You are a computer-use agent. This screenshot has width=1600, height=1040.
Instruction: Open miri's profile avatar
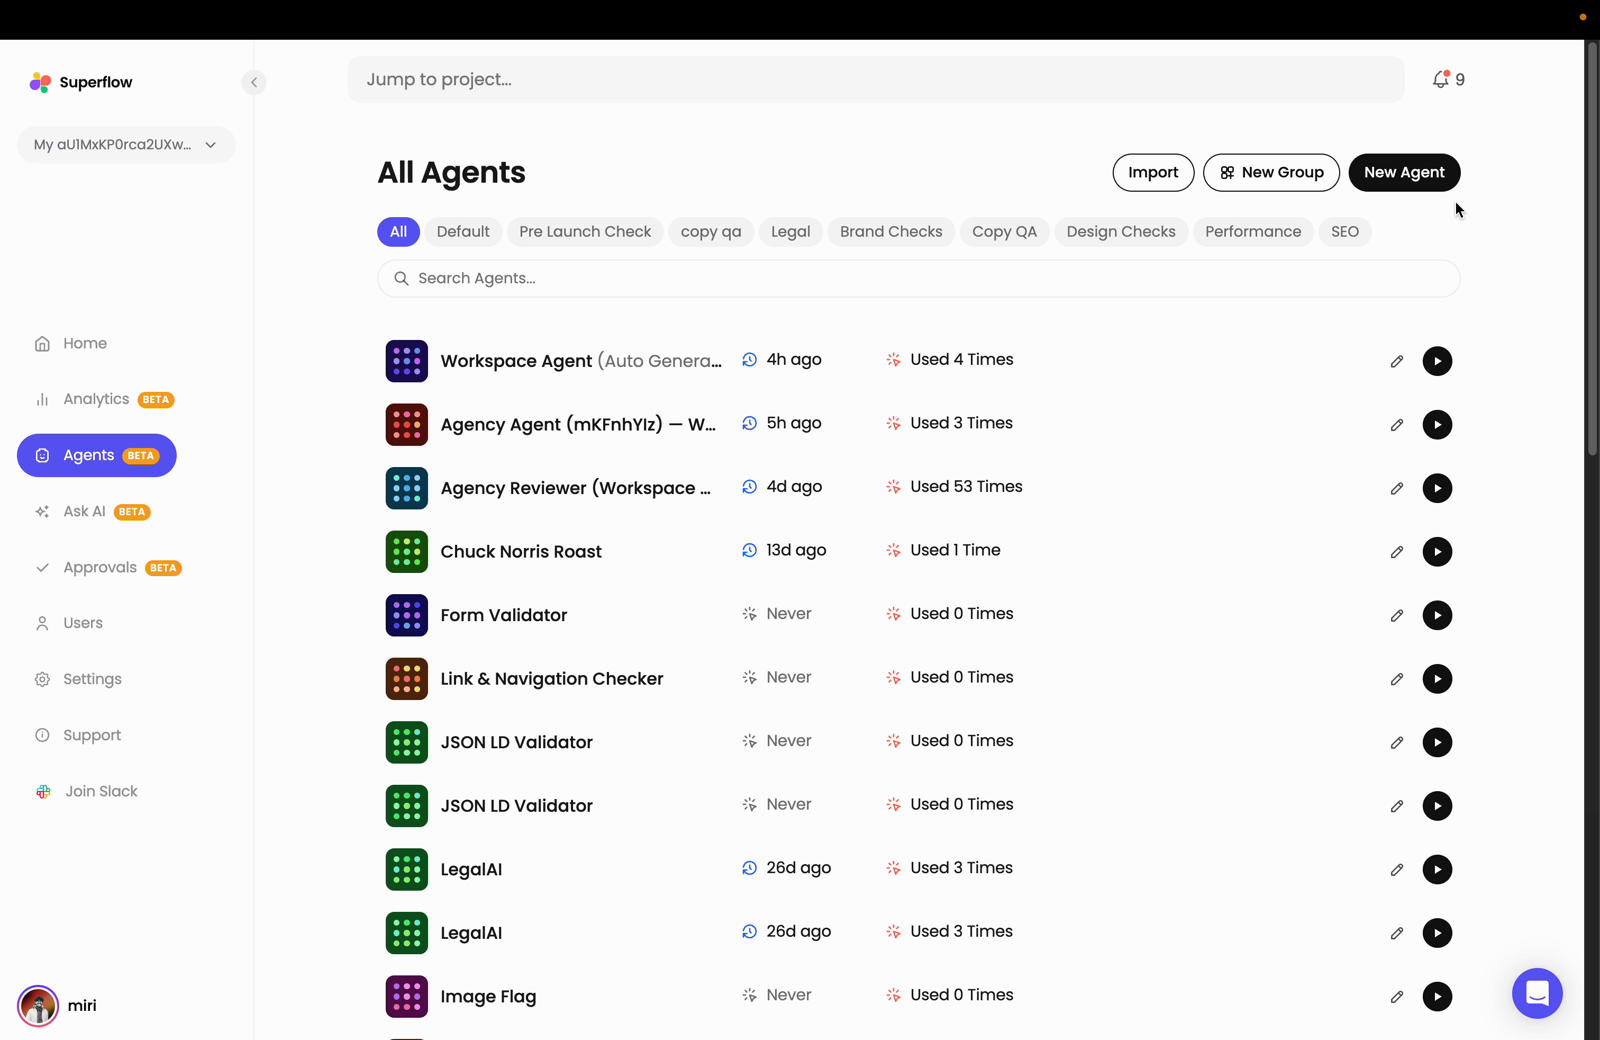tap(38, 1006)
